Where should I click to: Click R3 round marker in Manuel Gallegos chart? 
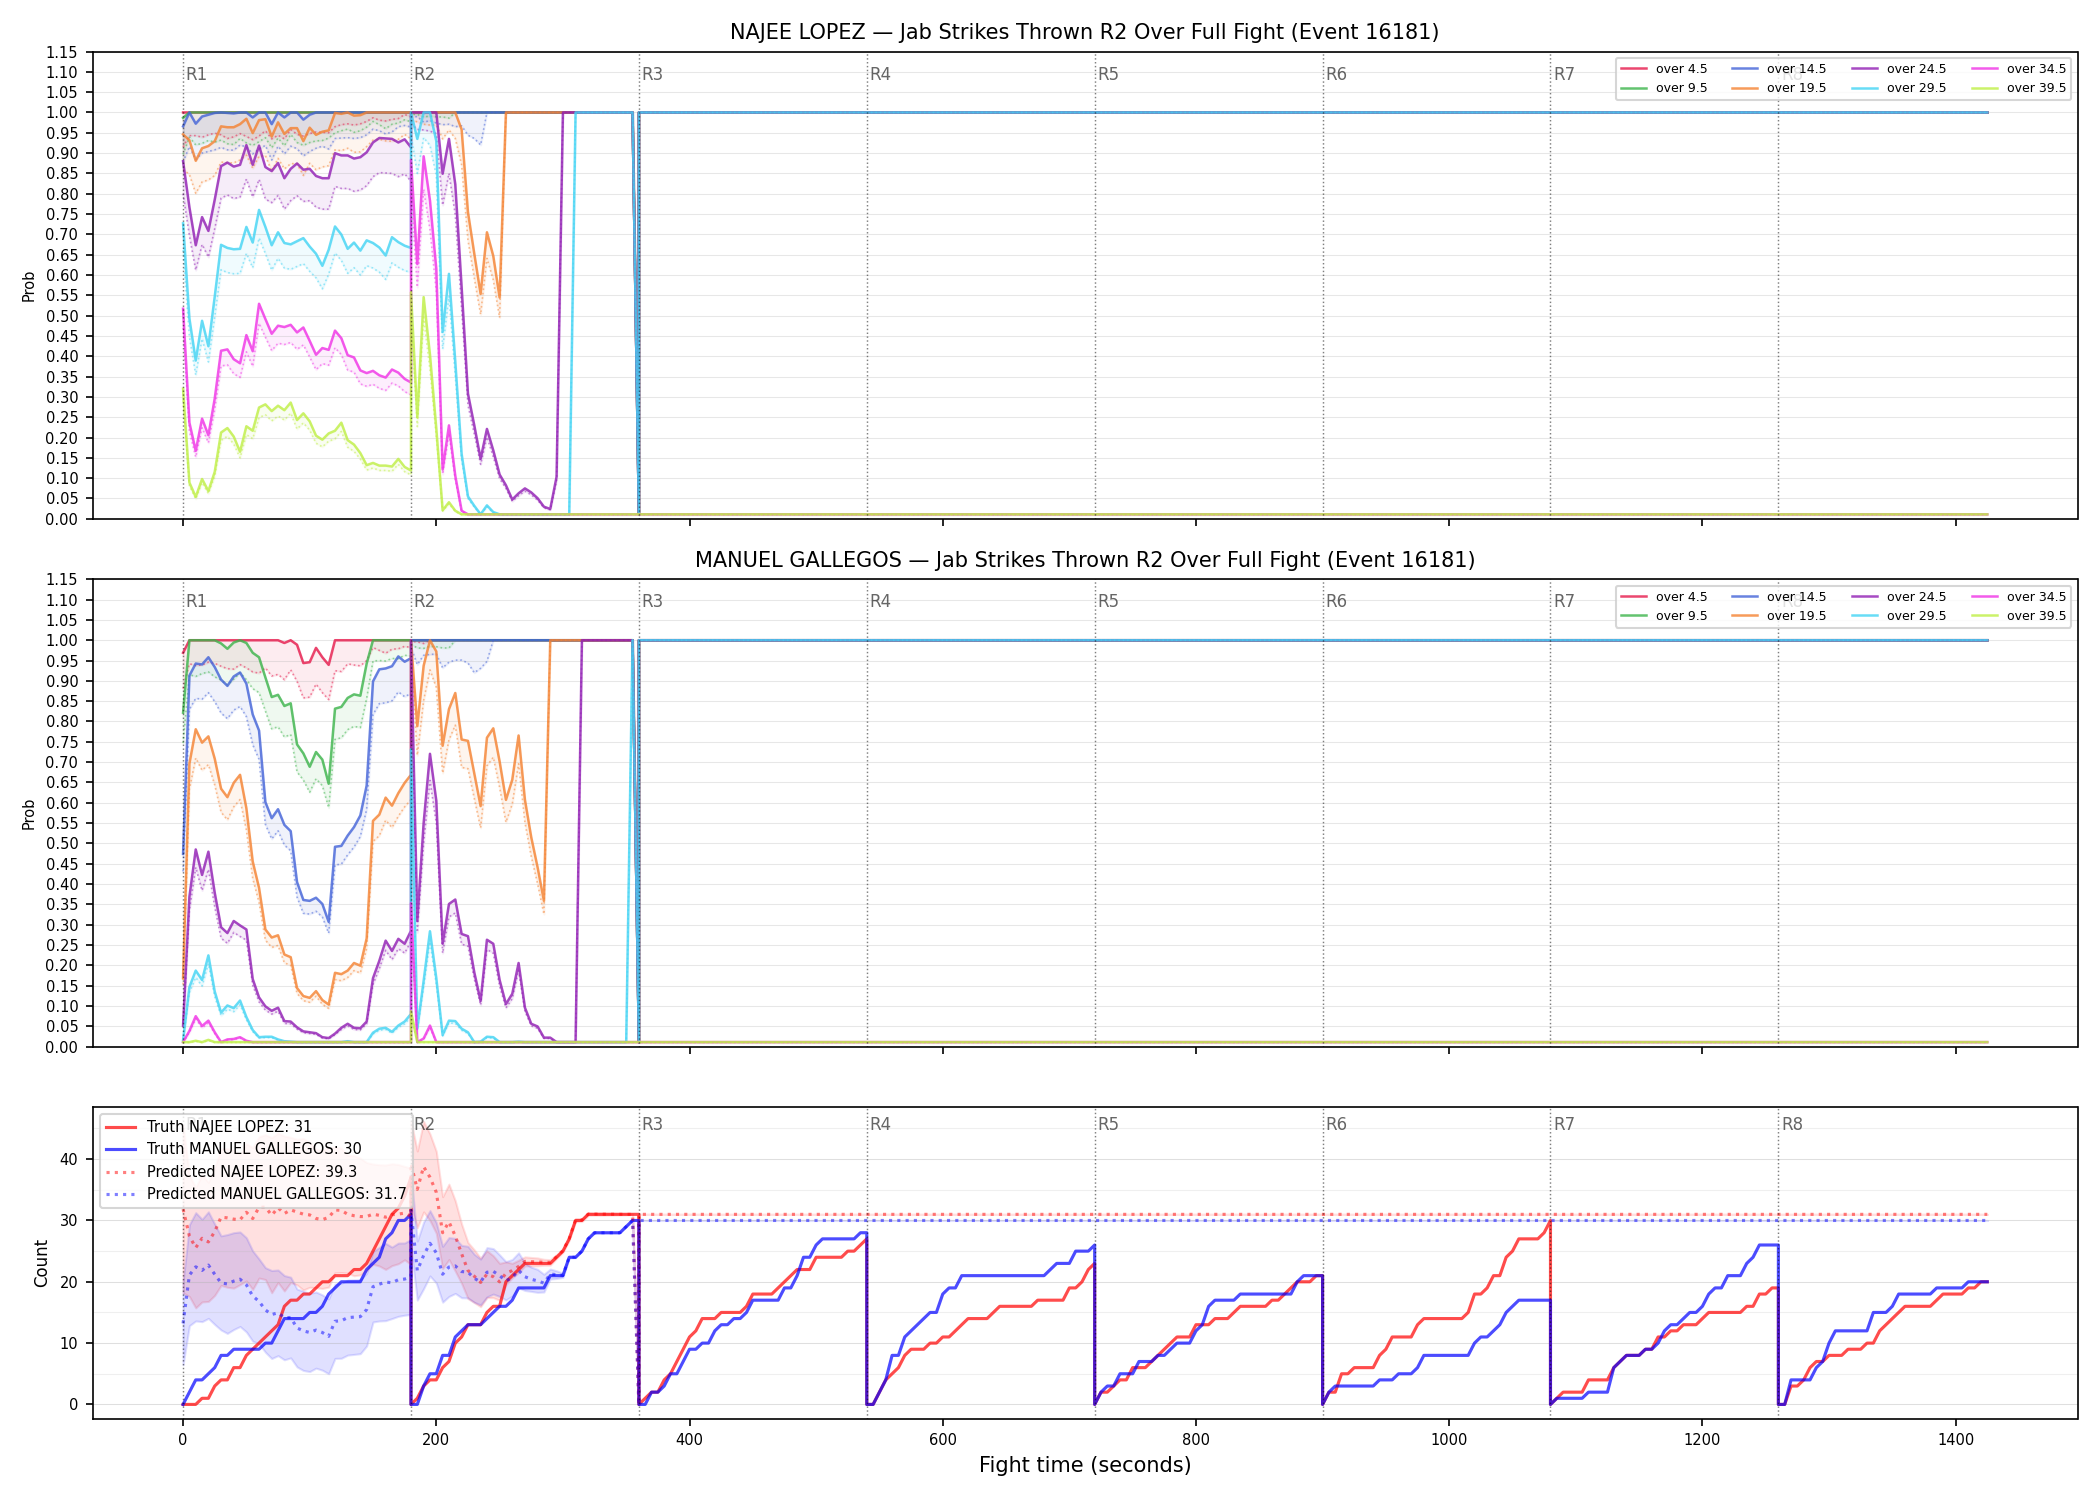(652, 601)
